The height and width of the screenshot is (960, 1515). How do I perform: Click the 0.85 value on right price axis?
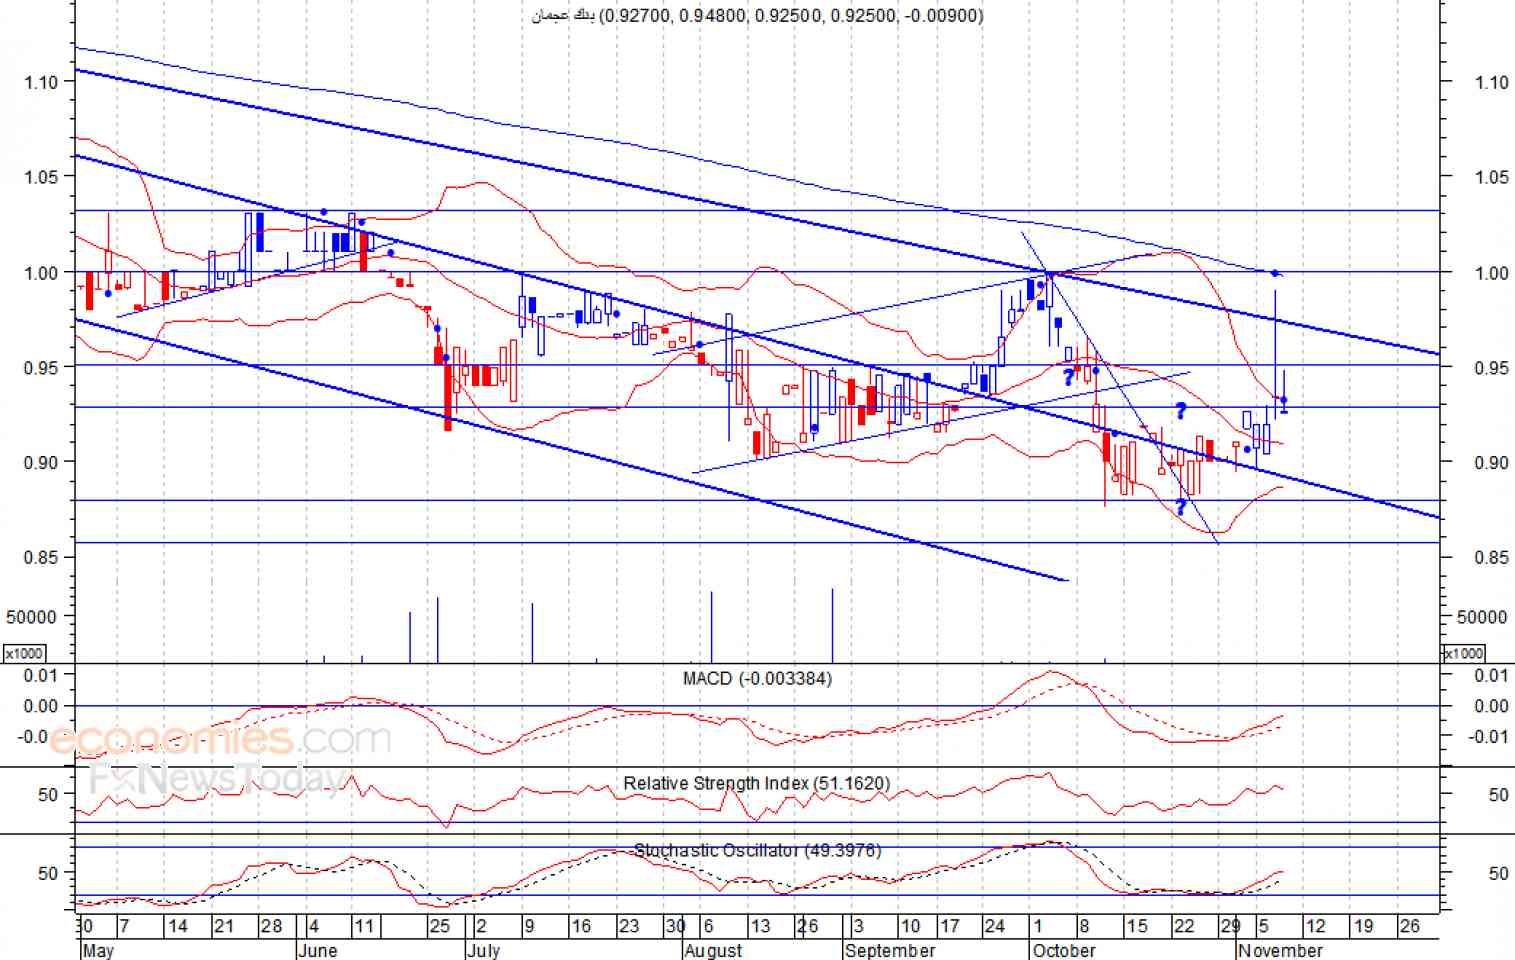click(x=1492, y=557)
